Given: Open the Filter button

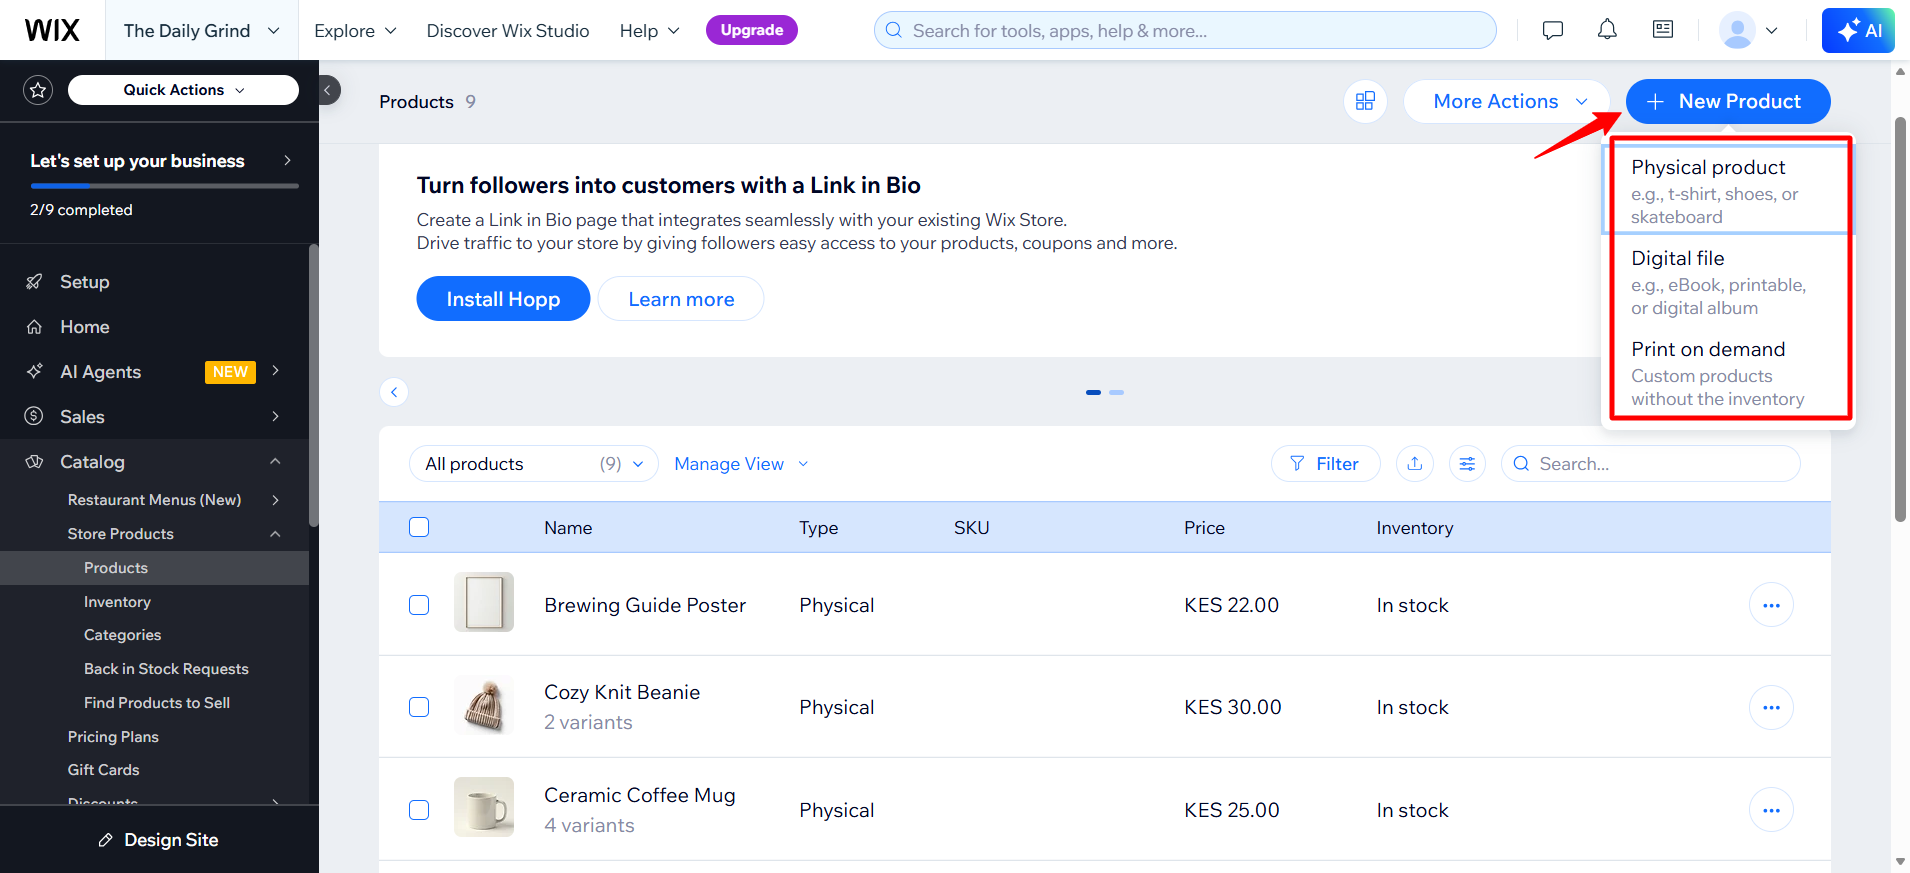Looking at the screenshot, I should (x=1325, y=463).
